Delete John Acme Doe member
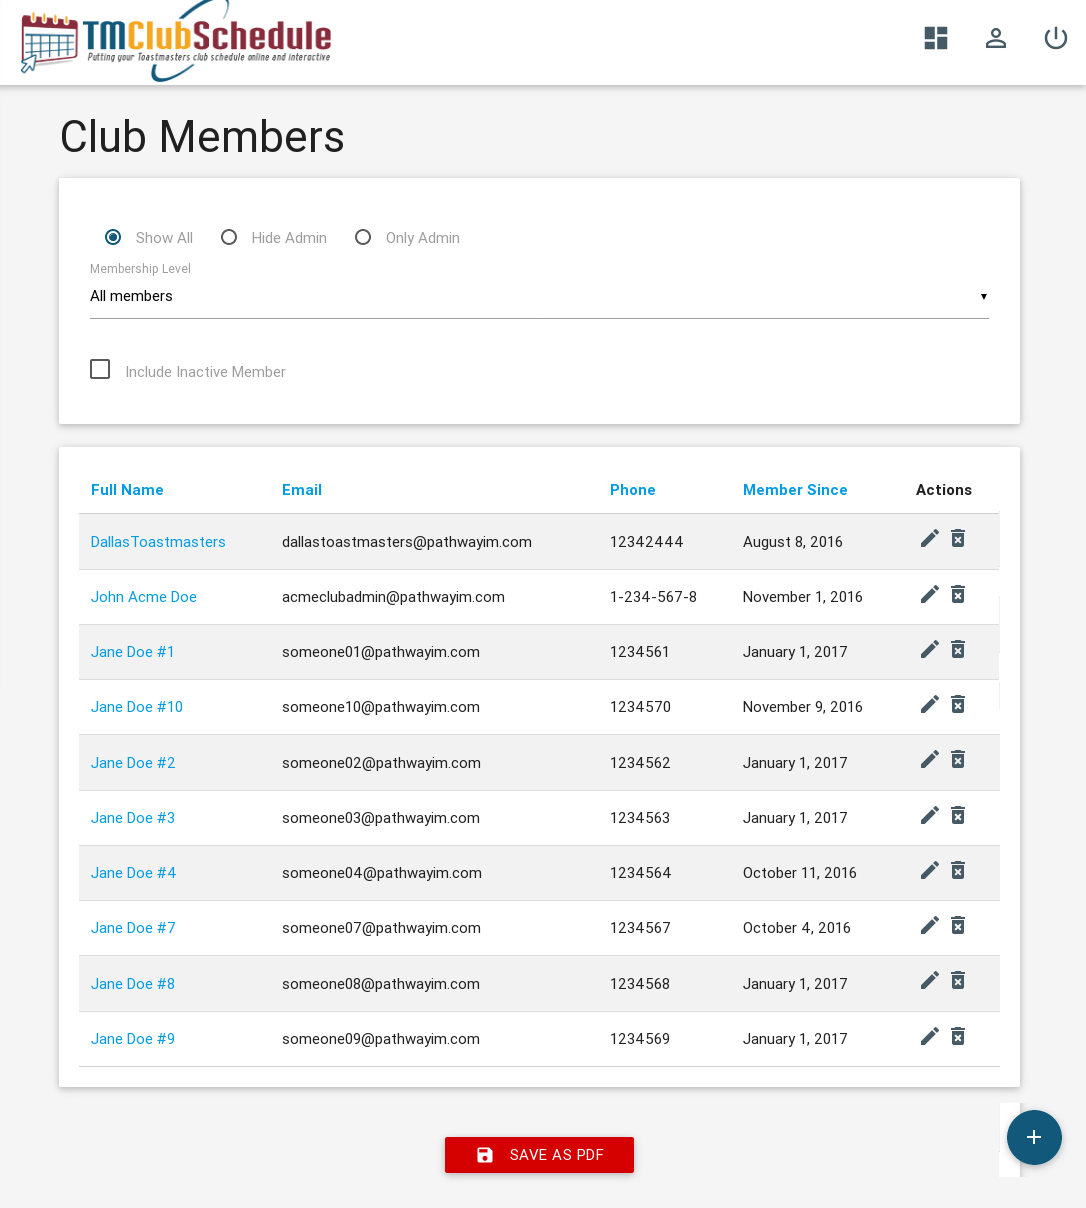The image size is (1086, 1208). pos(958,595)
